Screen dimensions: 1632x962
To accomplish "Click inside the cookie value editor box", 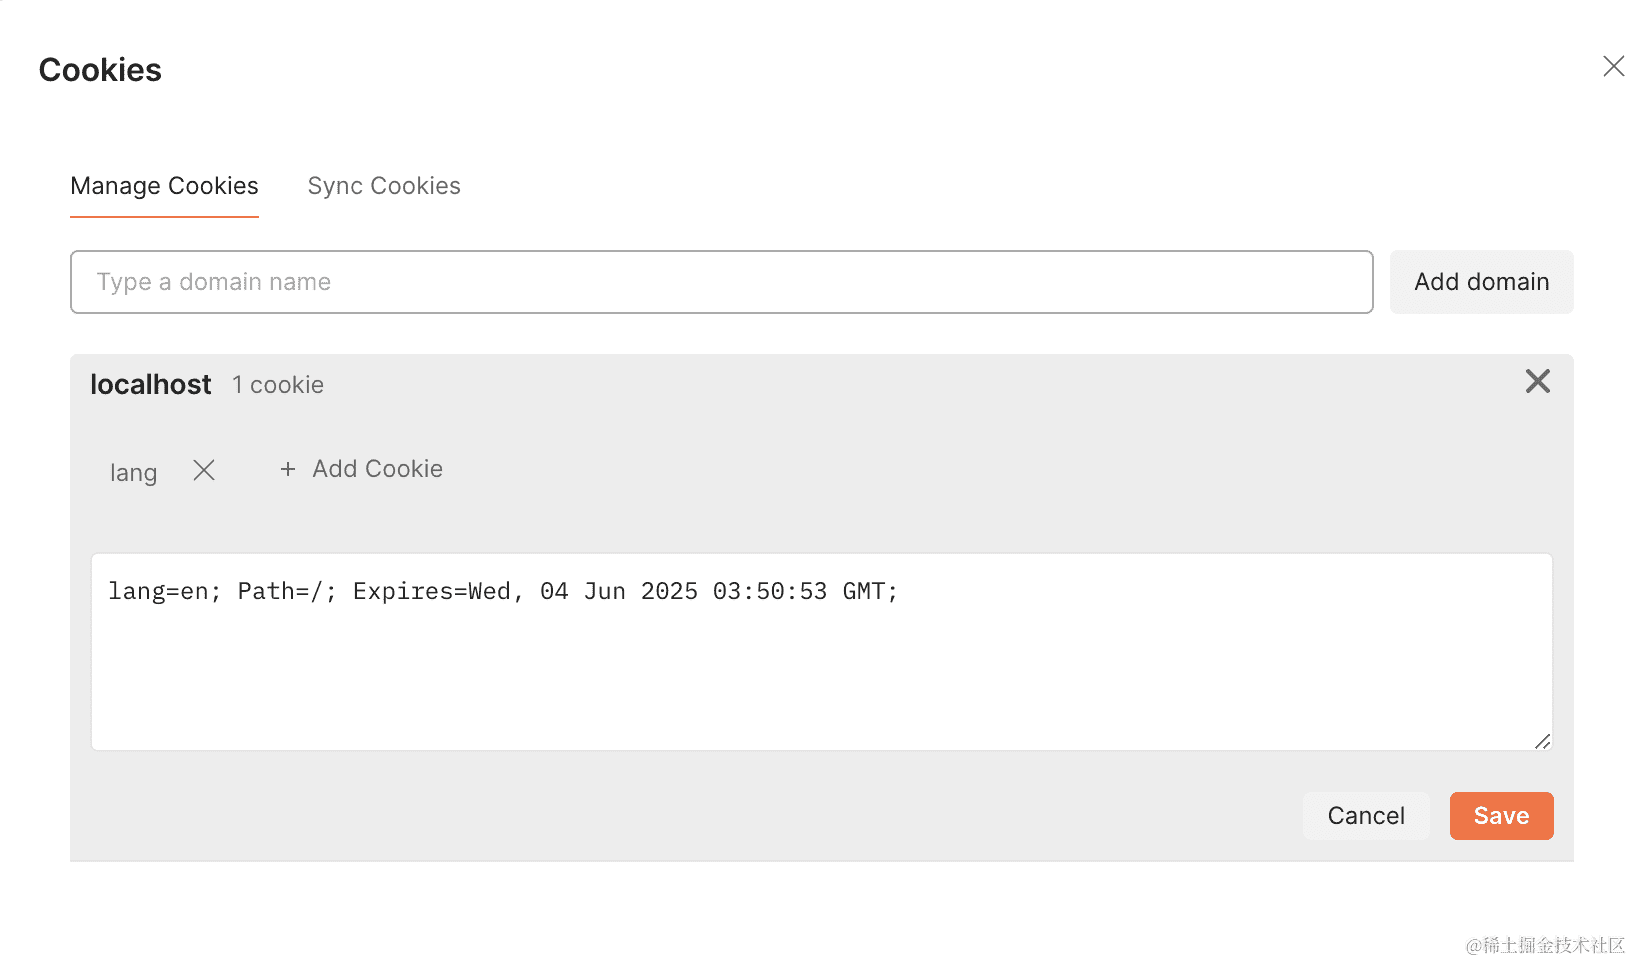I will click(821, 651).
